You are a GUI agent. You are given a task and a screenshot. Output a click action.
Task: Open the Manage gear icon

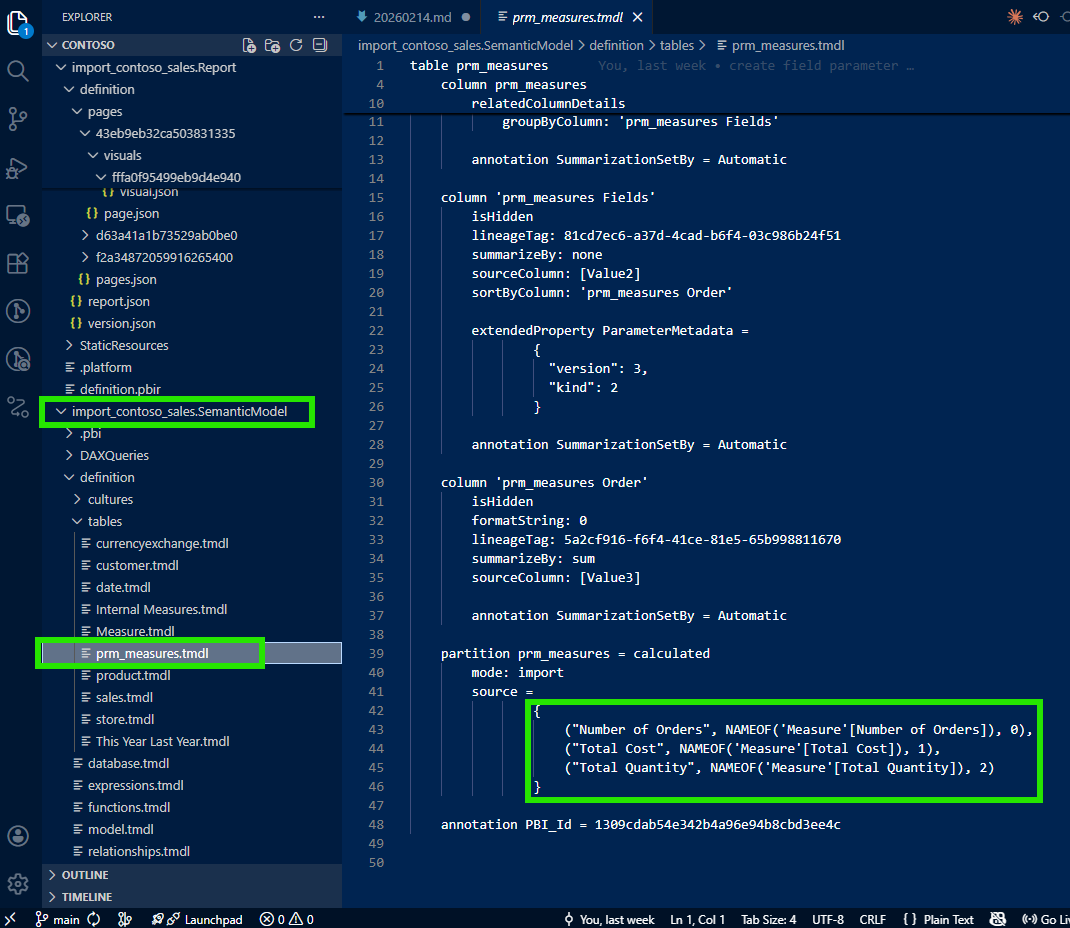tap(18, 884)
